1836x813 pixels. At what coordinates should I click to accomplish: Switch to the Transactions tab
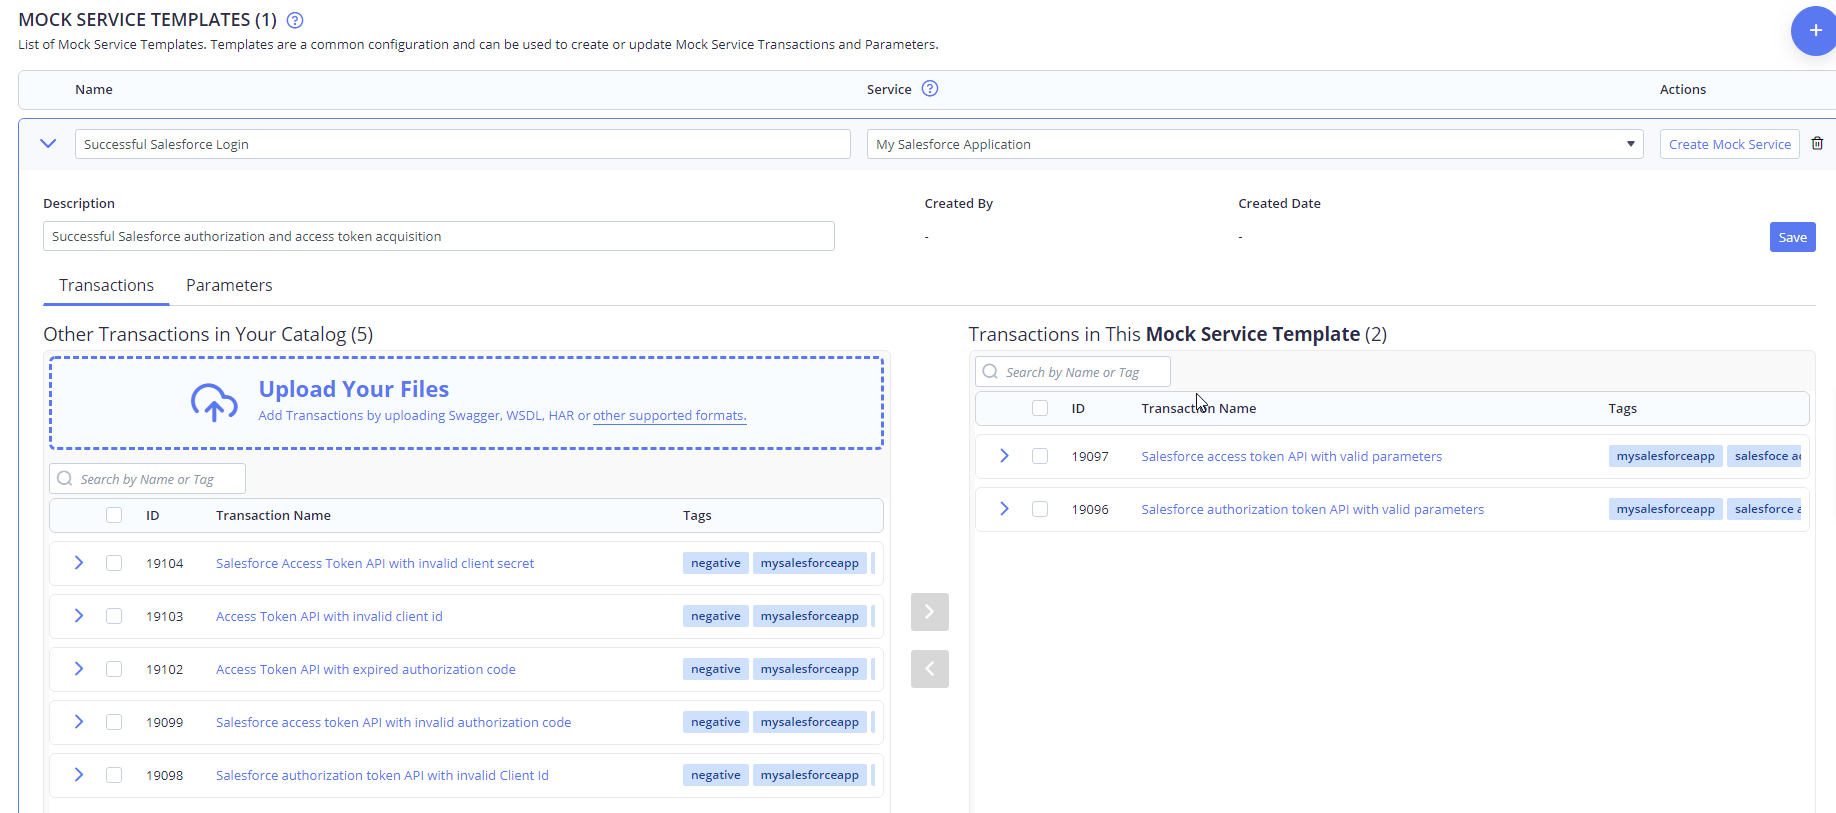(106, 285)
